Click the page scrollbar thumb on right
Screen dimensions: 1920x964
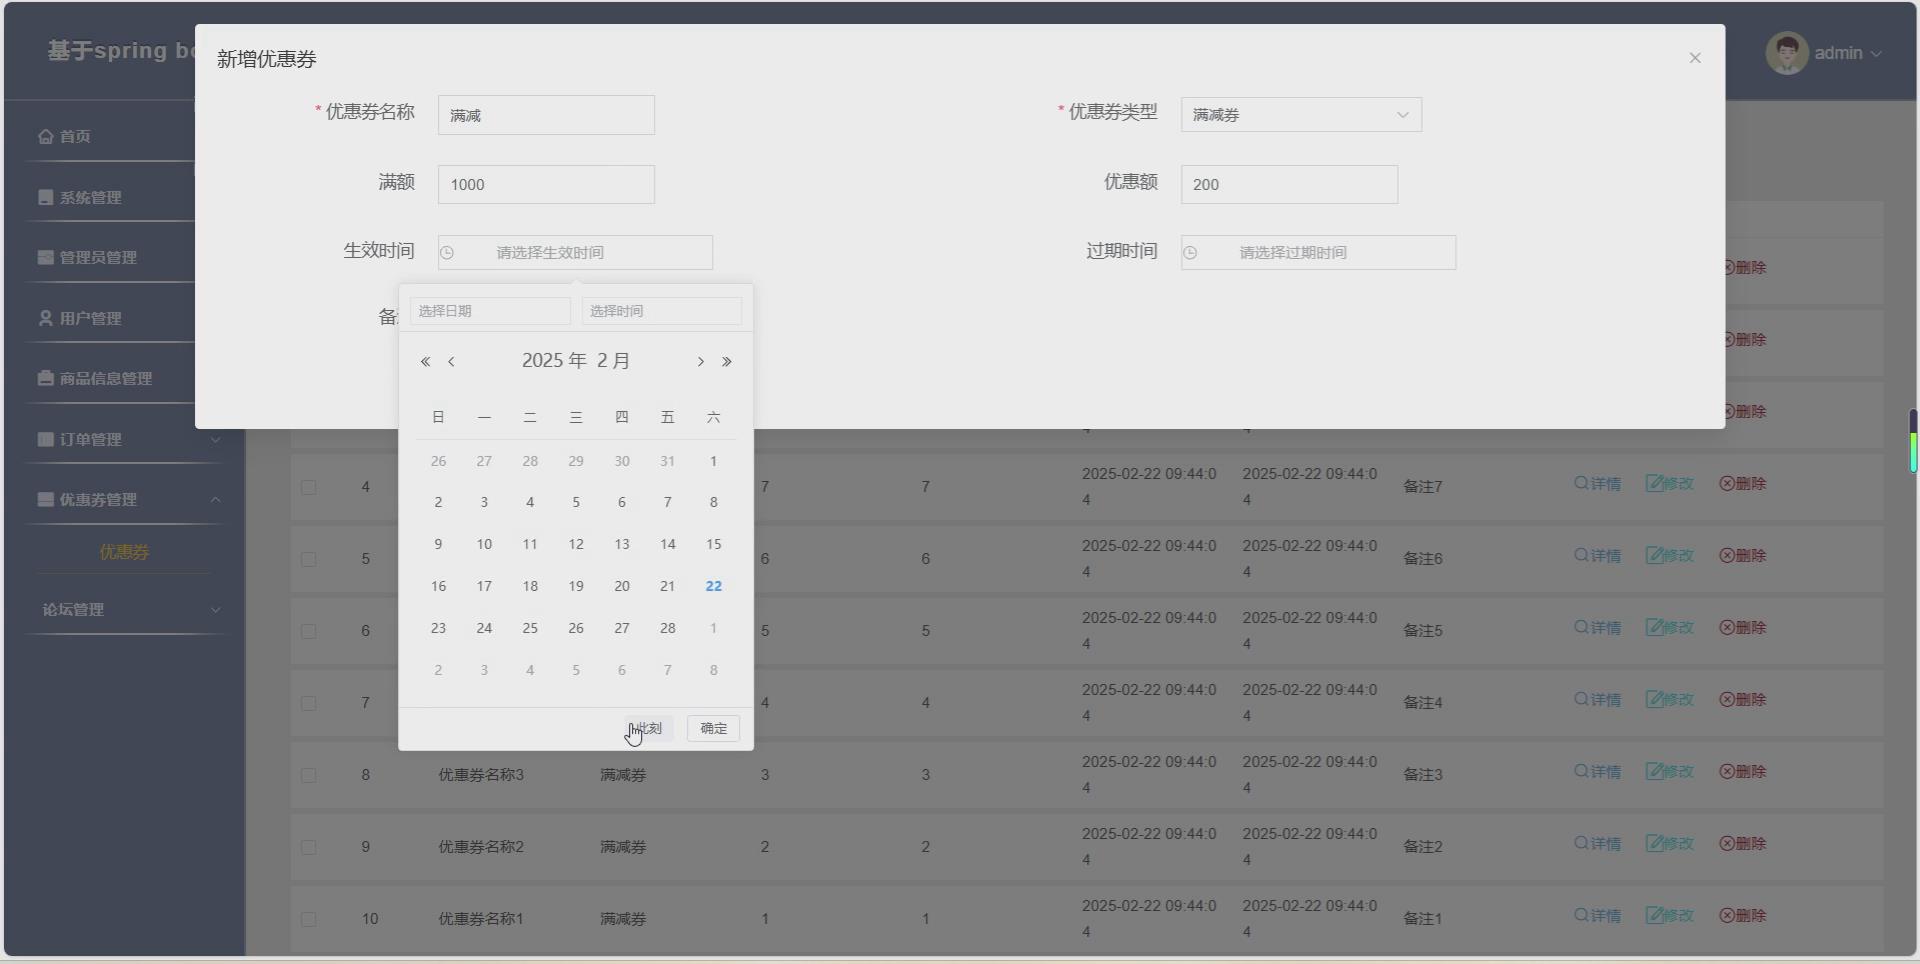(x=1913, y=440)
